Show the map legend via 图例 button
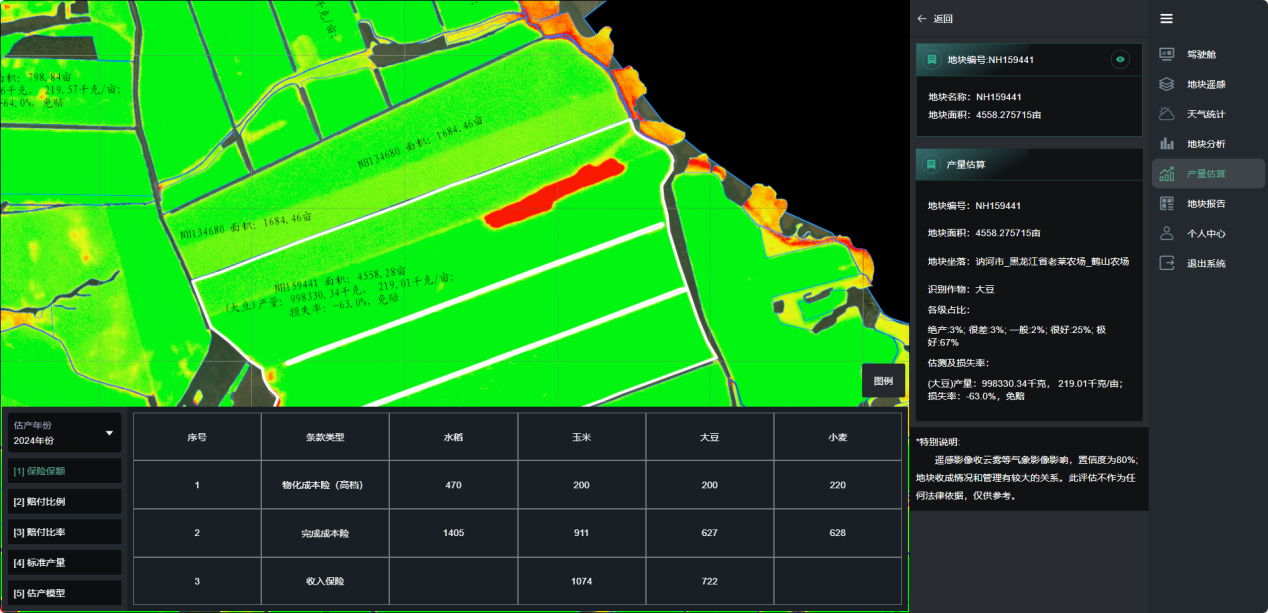Viewport: 1268px width, 613px height. pyautogui.click(x=883, y=381)
